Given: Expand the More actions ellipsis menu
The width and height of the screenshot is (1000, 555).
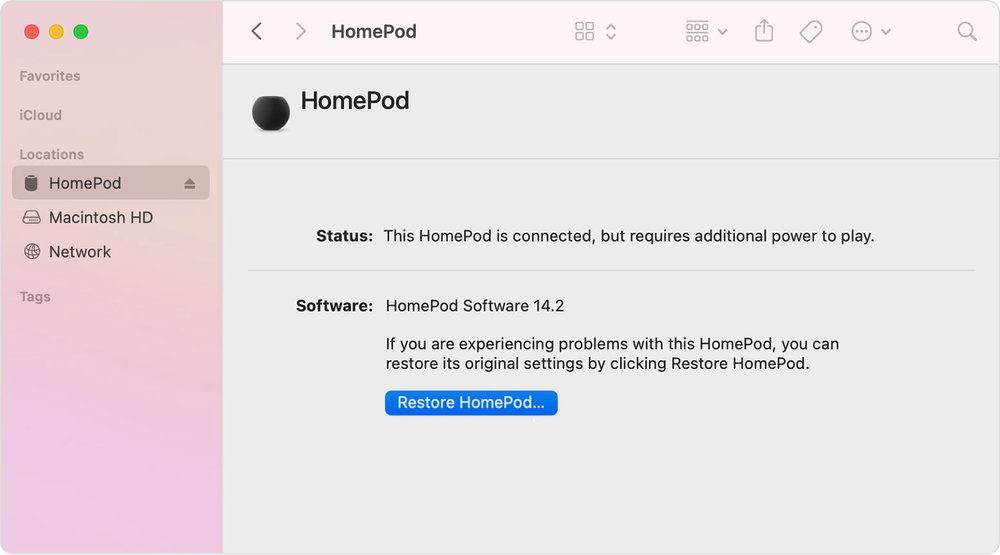Looking at the screenshot, I should click(x=871, y=32).
